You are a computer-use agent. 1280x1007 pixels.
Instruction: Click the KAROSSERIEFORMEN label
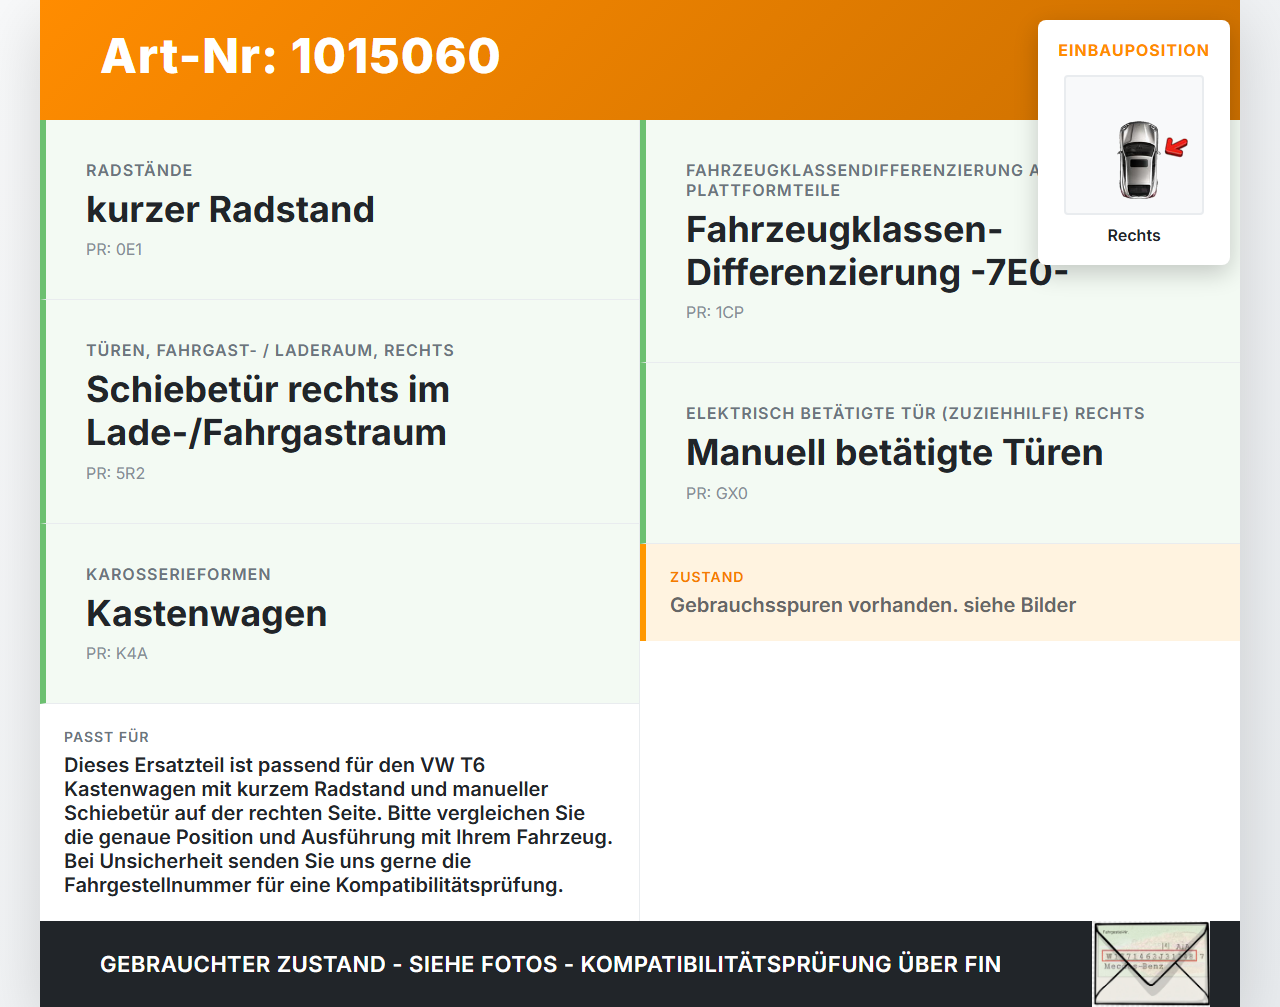pos(178,574)
